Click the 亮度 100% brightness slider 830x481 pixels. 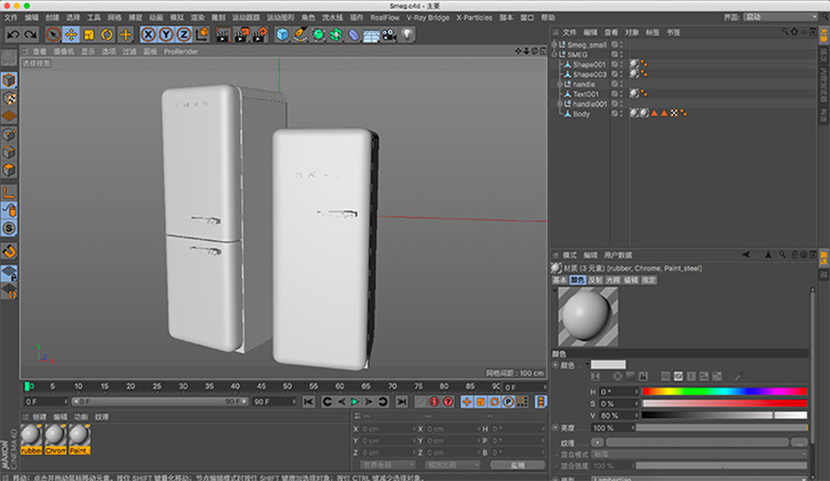click(721, 428)
